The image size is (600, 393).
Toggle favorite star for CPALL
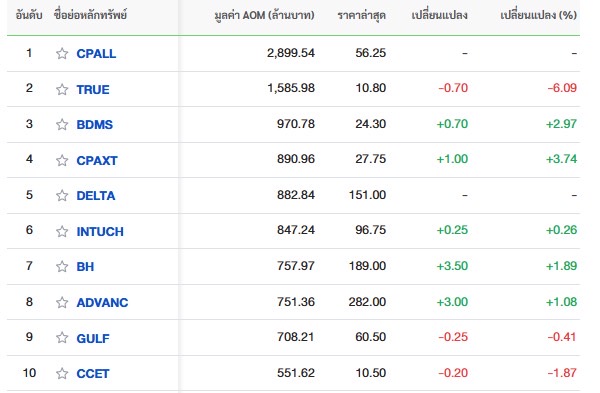pos(62,53)
